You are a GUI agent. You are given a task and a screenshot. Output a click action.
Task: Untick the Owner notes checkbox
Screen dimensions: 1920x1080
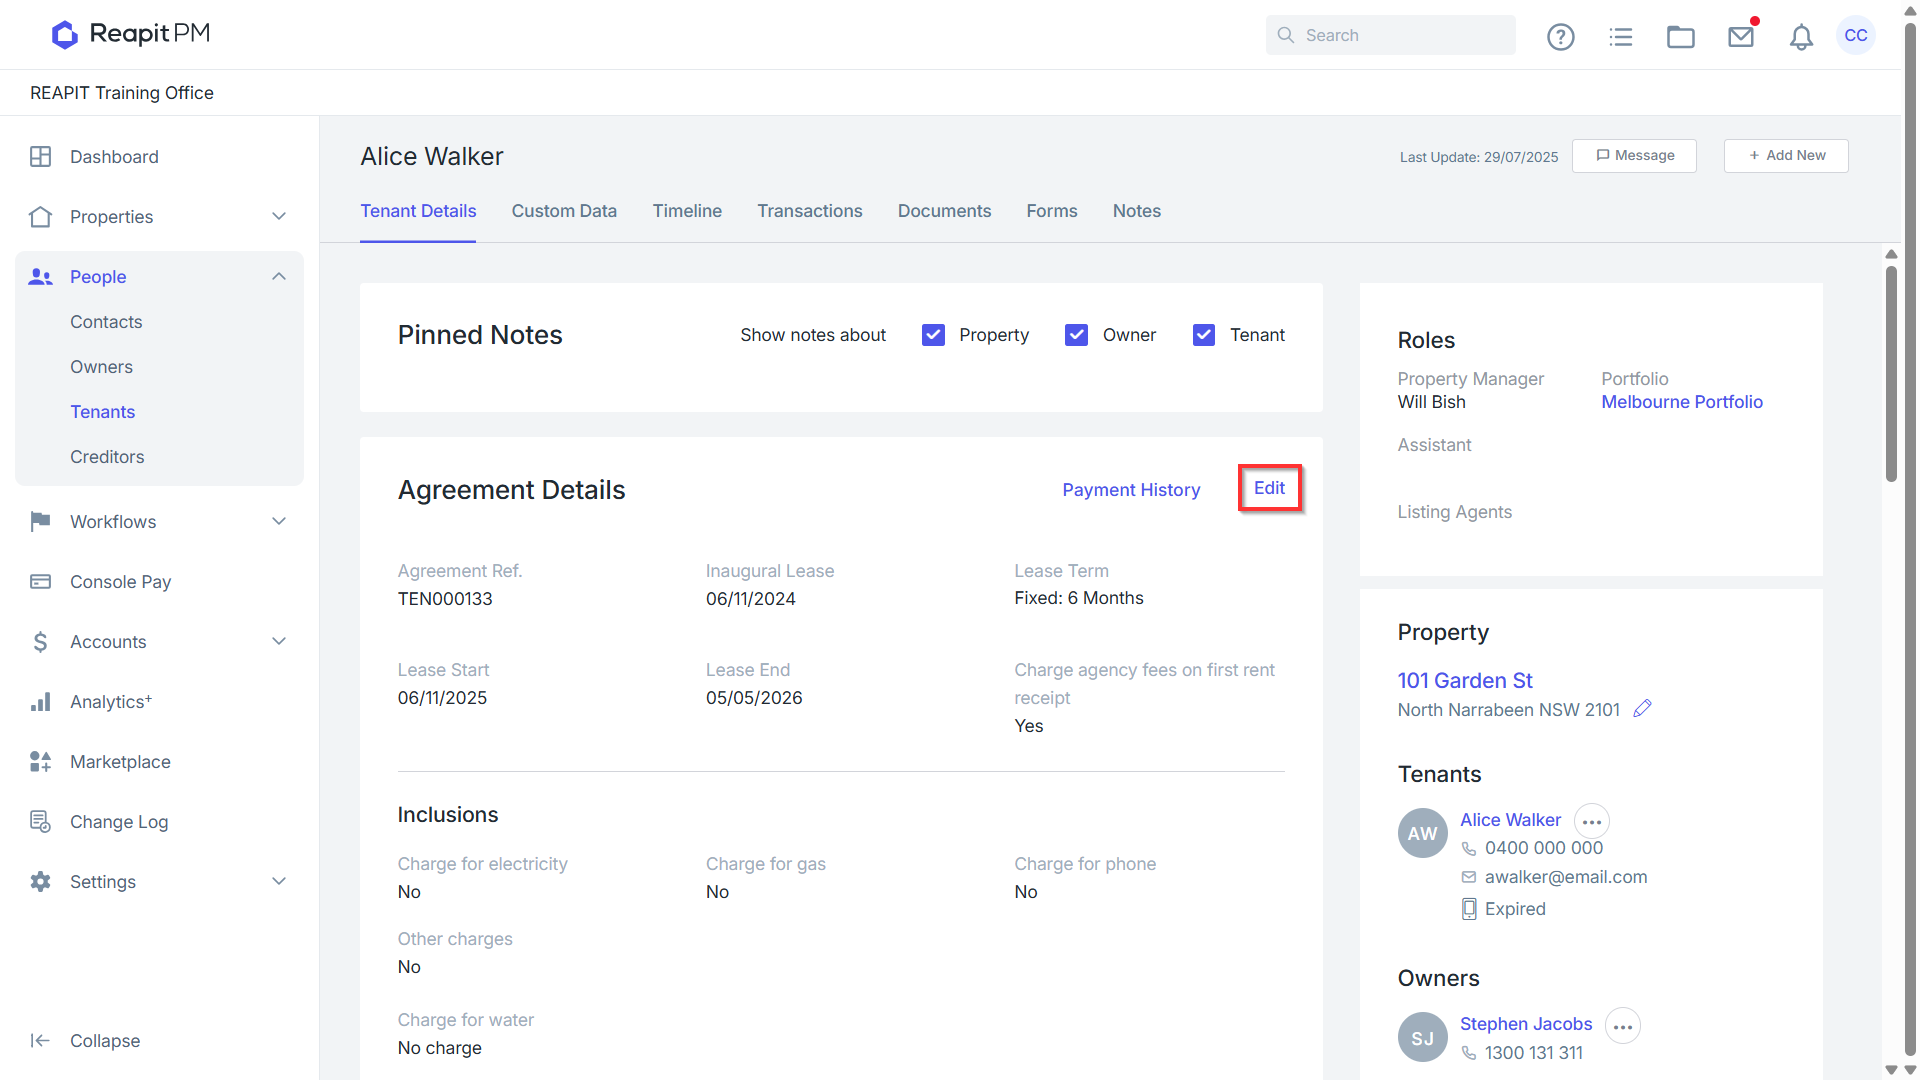coord(1076,335)
